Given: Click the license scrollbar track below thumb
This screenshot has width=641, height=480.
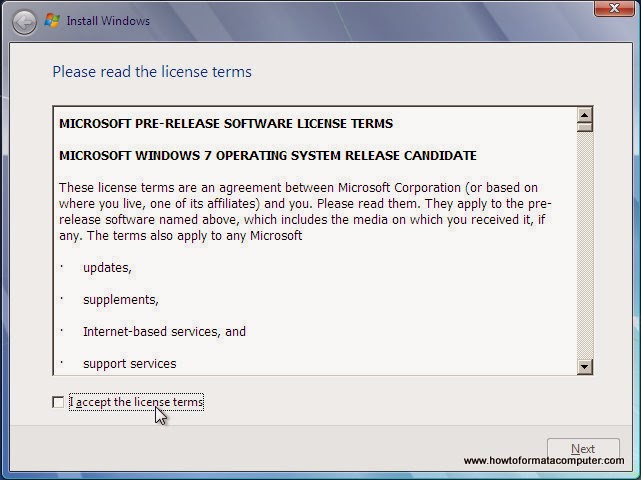Looking at the screenshot, I should (585, 245).
